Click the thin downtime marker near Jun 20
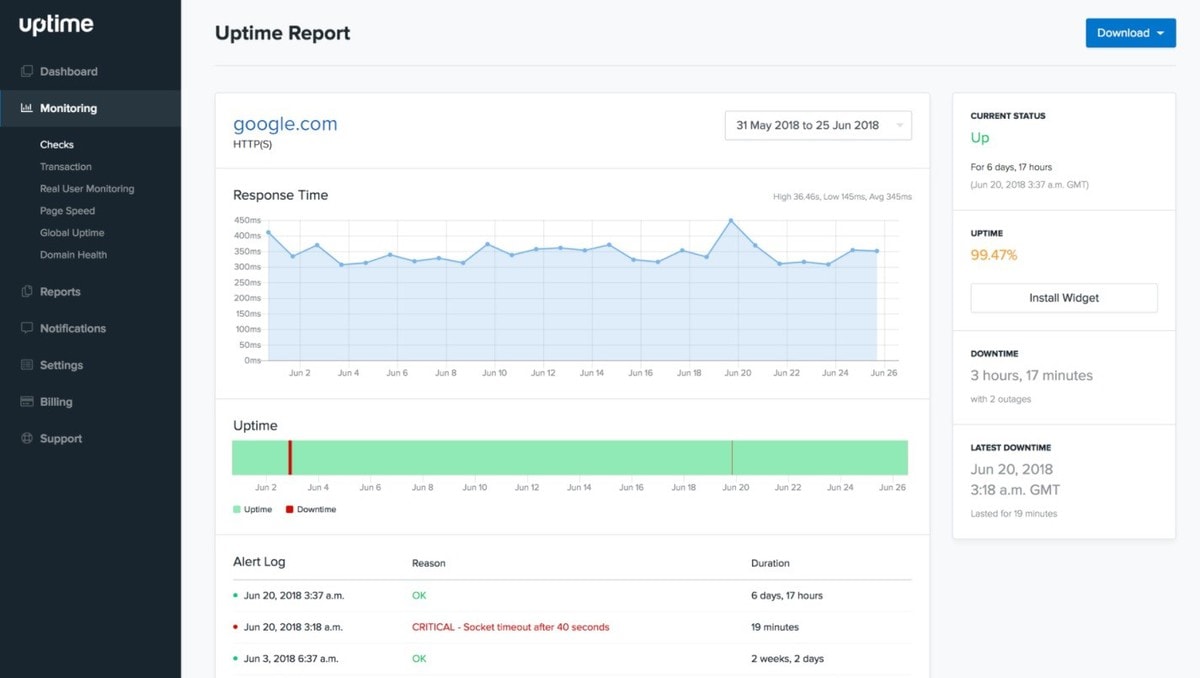1200x678 pixels. [732, 458]
